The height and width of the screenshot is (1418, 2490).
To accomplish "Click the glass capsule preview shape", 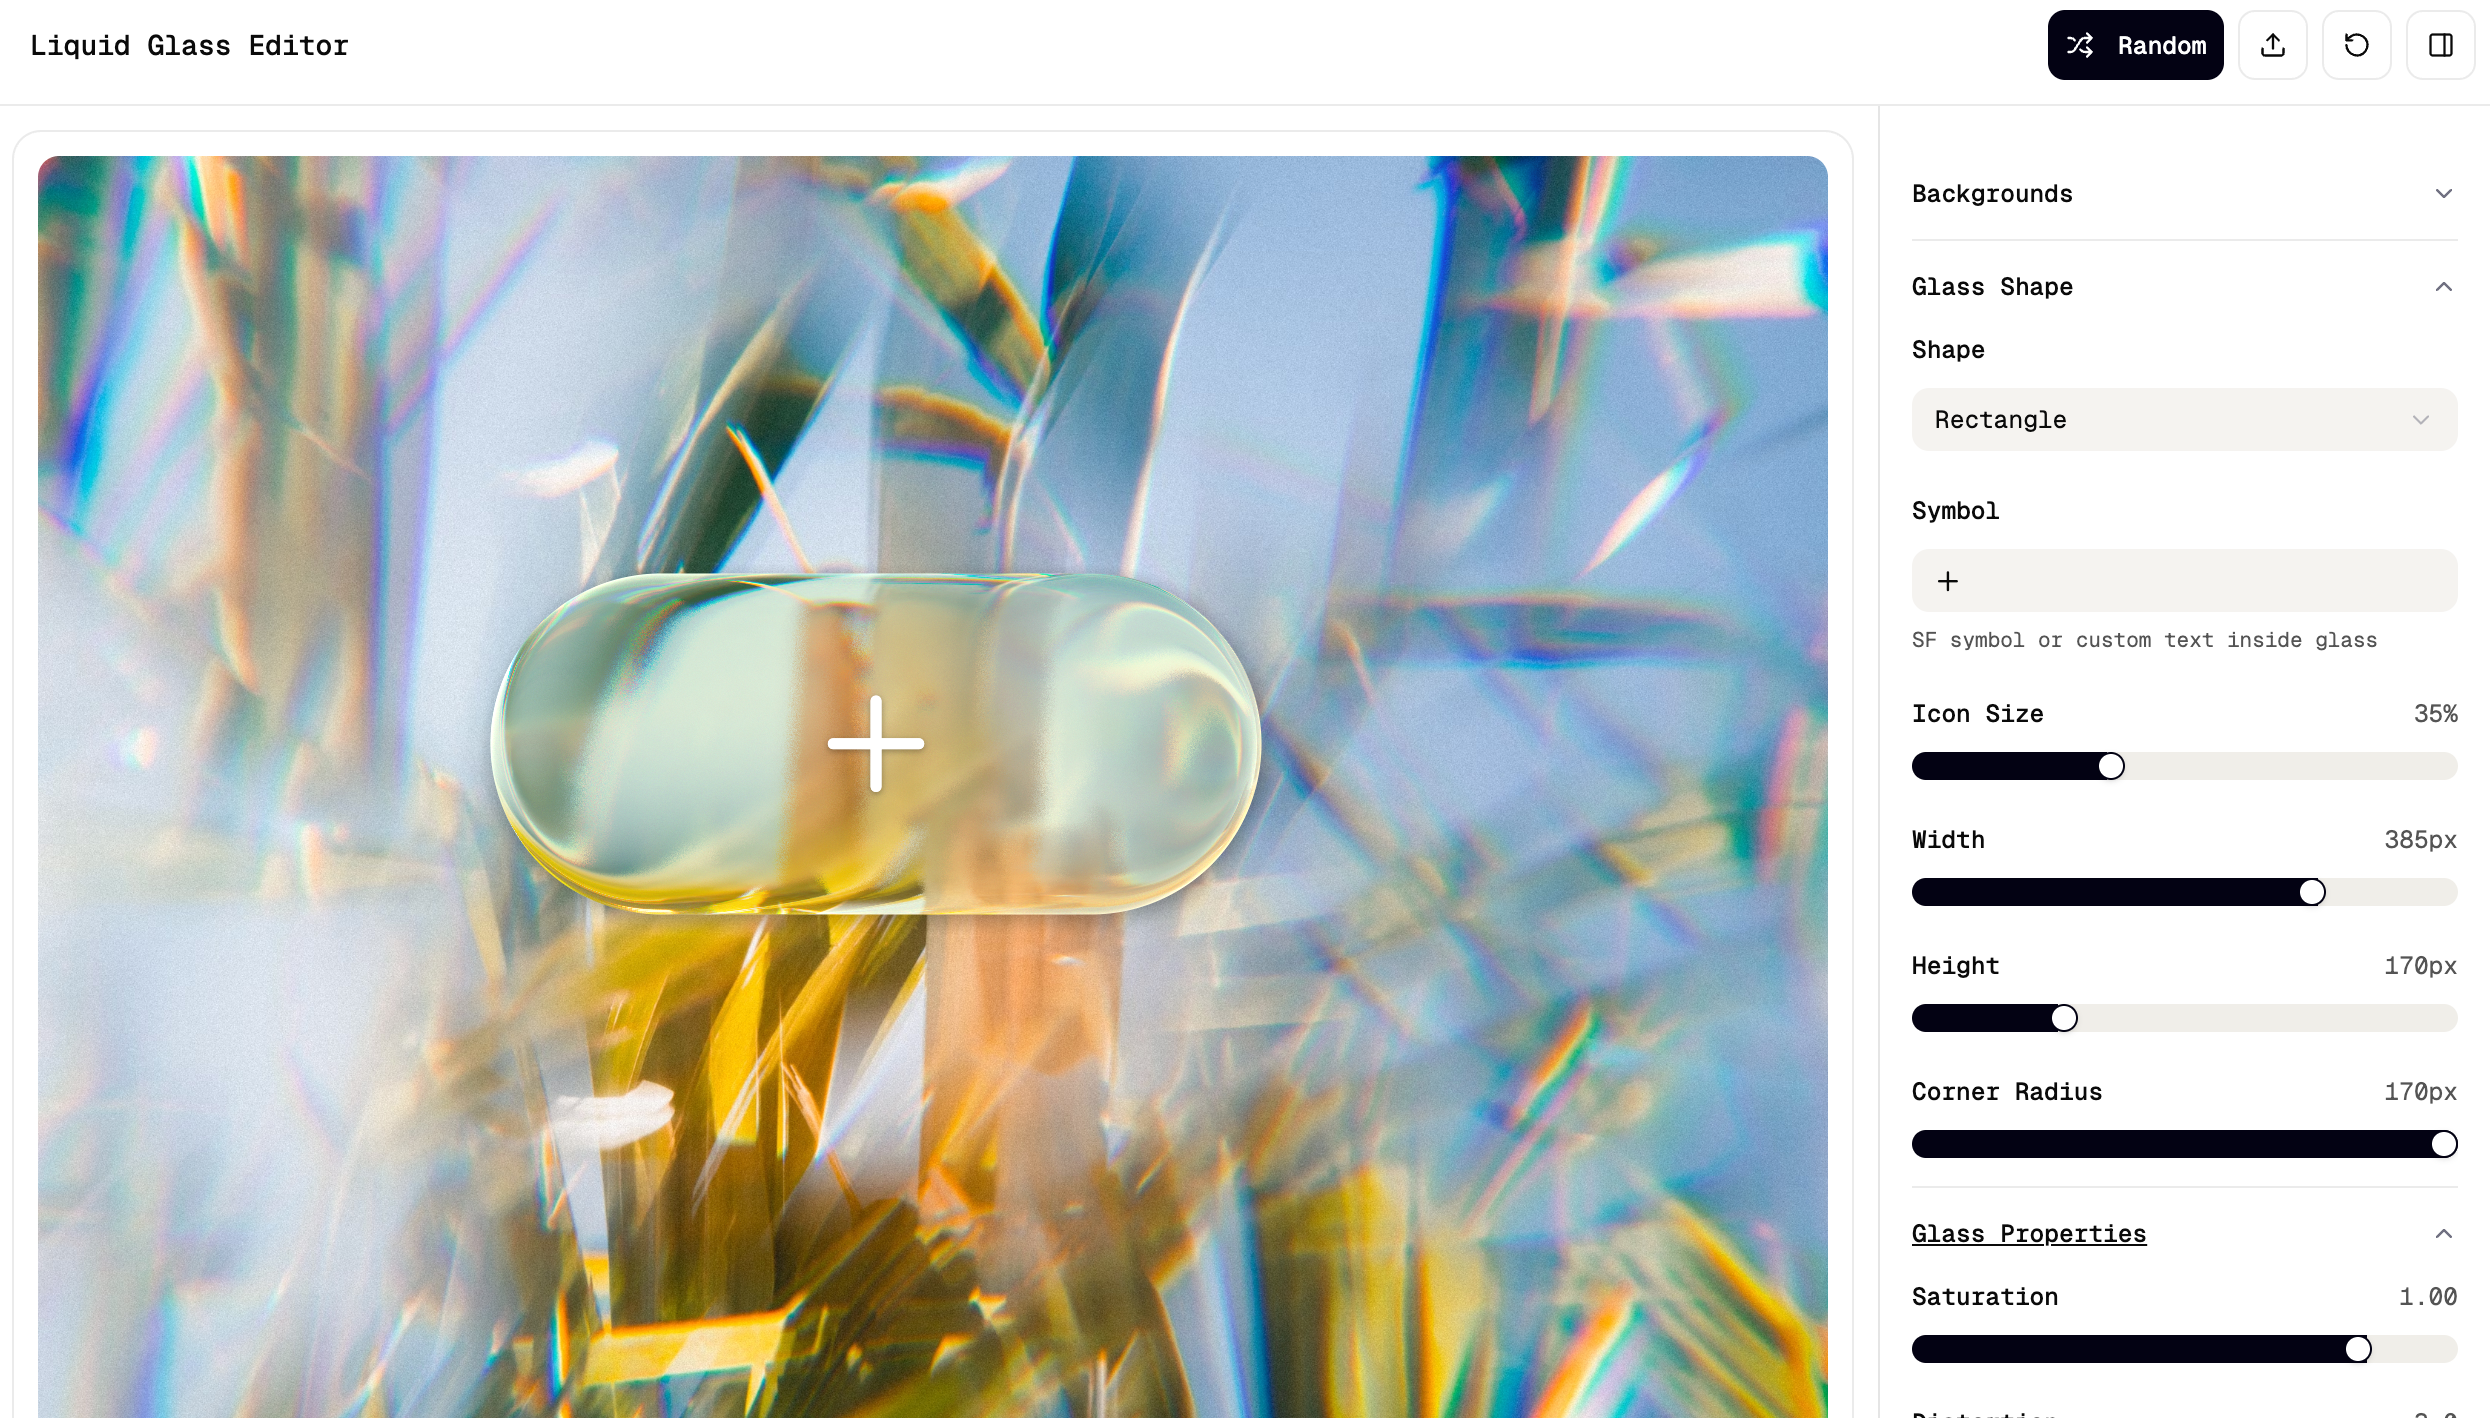I will pyautogui.click(x=876, y=743).
